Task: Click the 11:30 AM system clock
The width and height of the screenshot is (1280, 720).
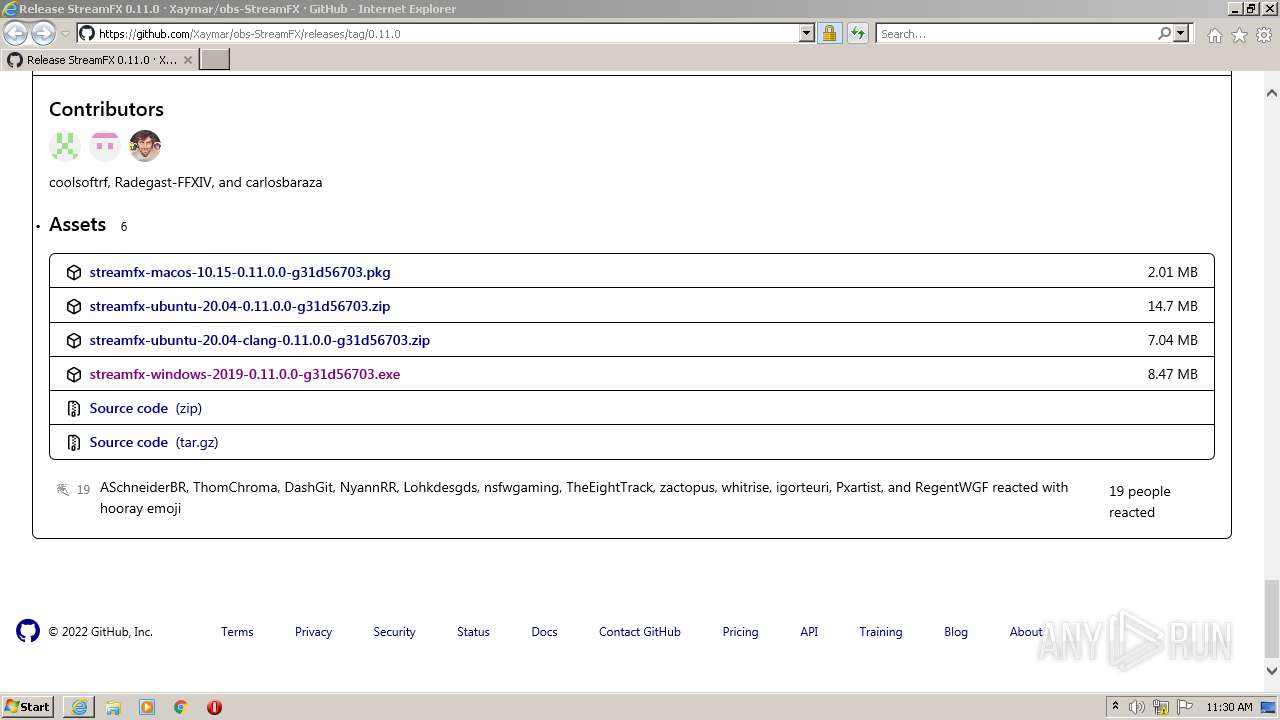Action: coord(1229,707)
